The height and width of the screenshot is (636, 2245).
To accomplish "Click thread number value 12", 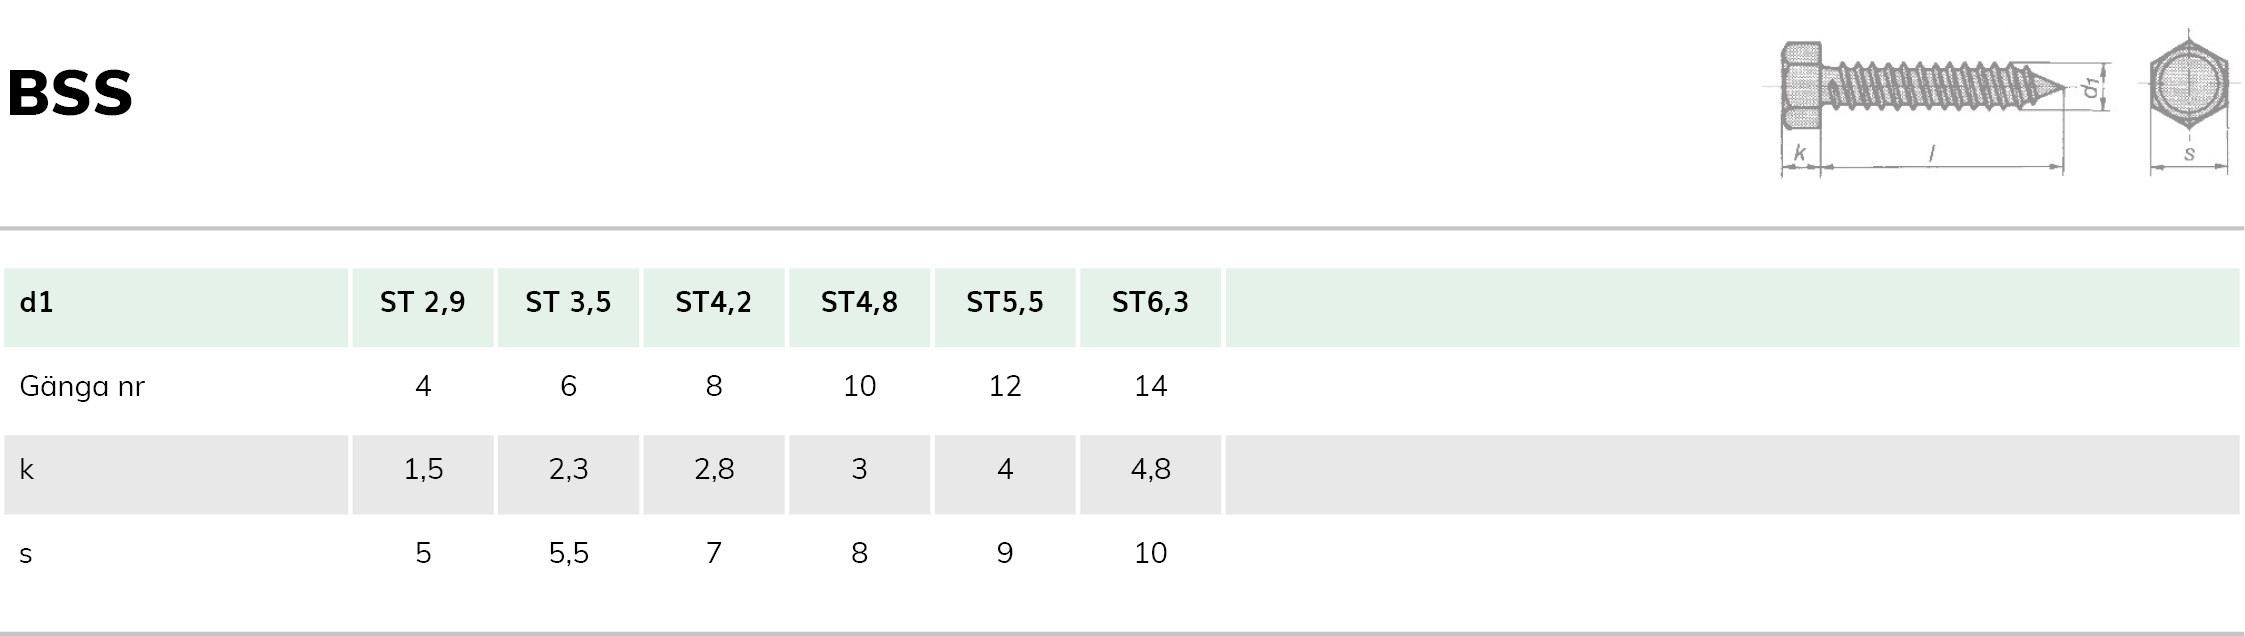I will [x=1005, y=386].
